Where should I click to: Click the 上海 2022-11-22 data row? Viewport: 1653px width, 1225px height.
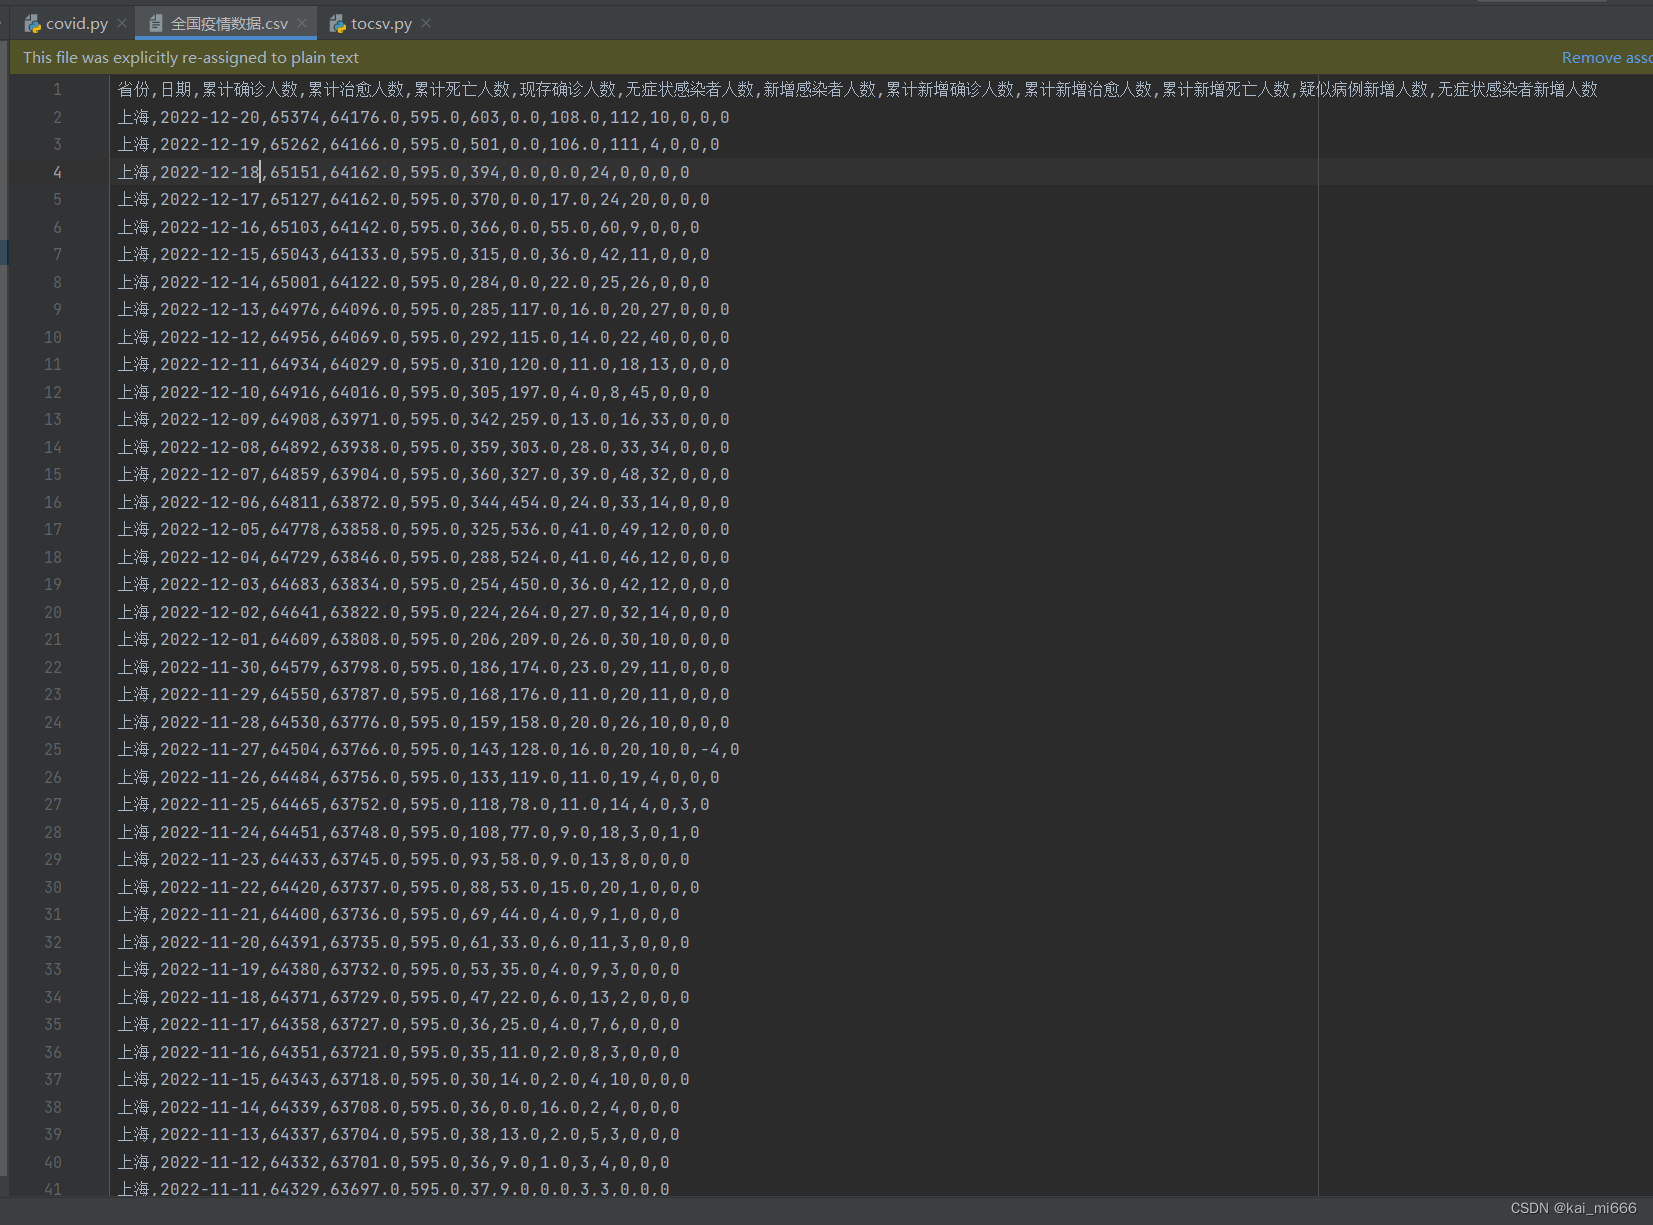point(408,887)
